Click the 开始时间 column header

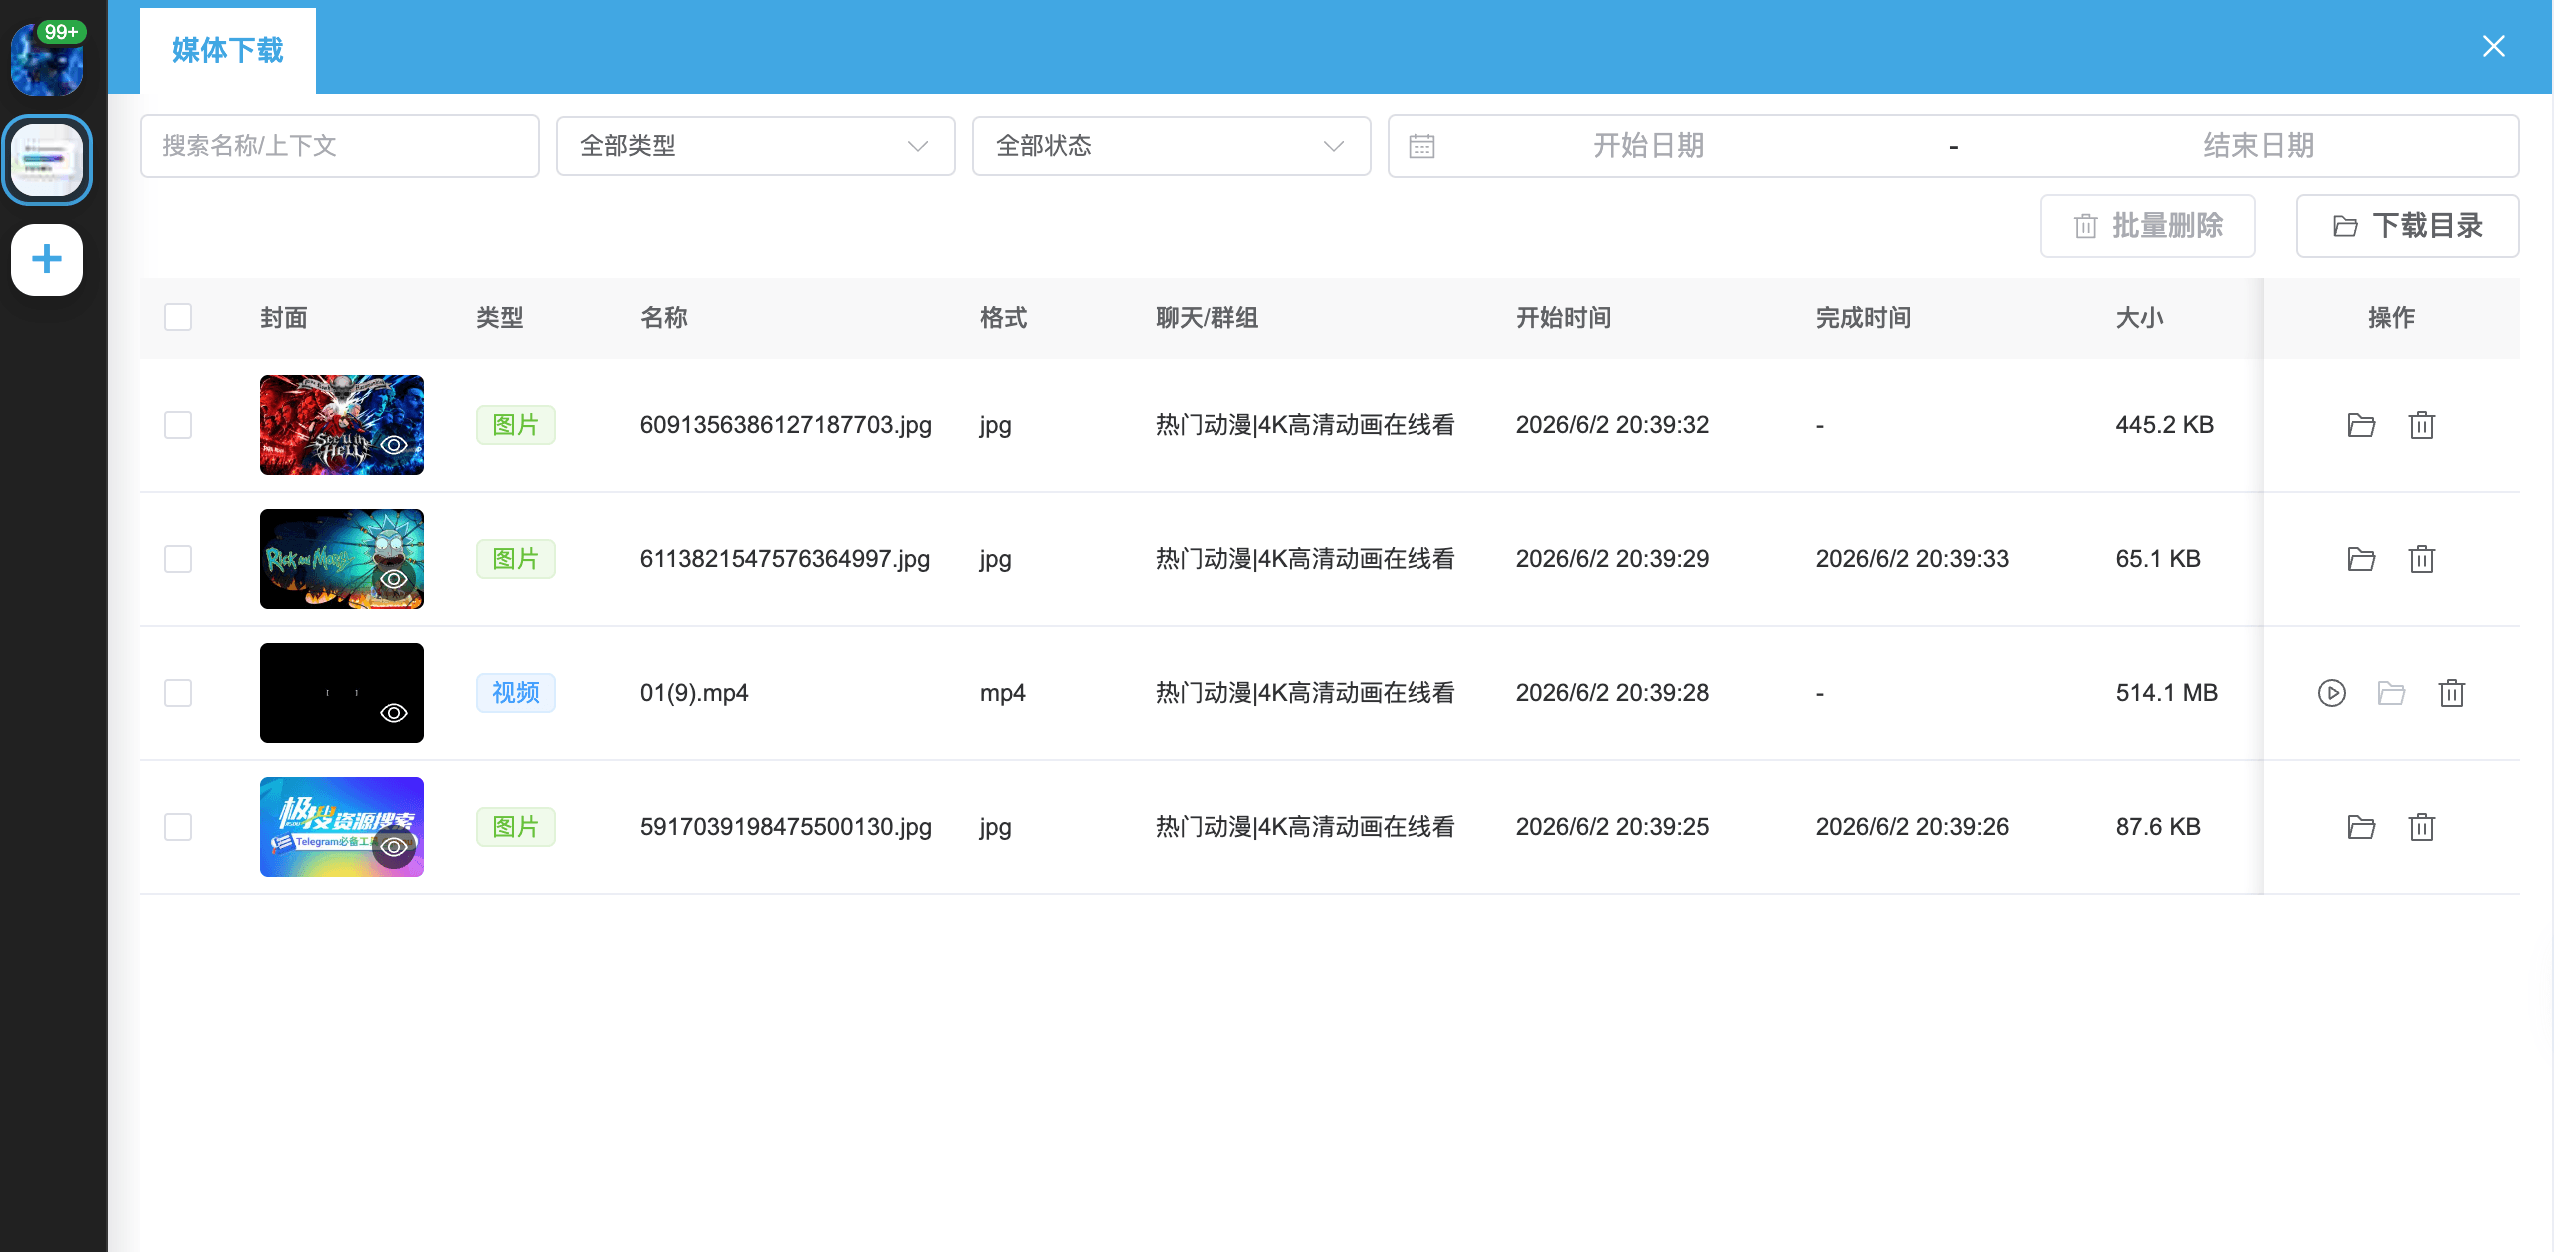point(1563,318)
